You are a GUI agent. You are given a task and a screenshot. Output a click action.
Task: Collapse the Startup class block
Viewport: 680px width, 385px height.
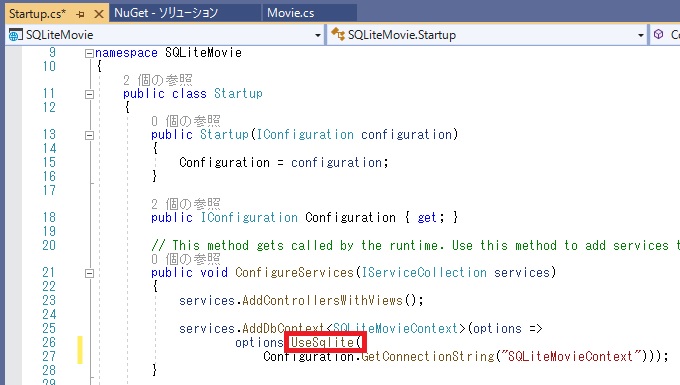(x=89, y=94)
